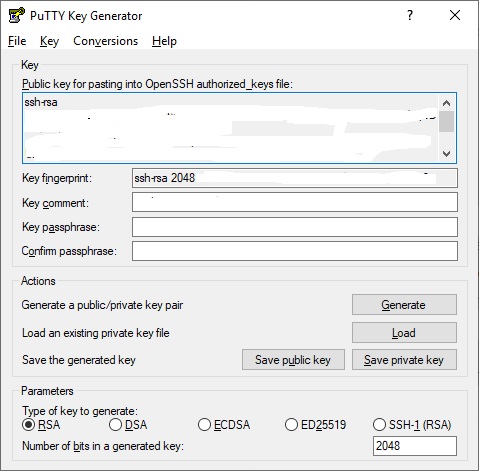Select the DSA key type
The image size is (479, 471).
click(128, 425)
